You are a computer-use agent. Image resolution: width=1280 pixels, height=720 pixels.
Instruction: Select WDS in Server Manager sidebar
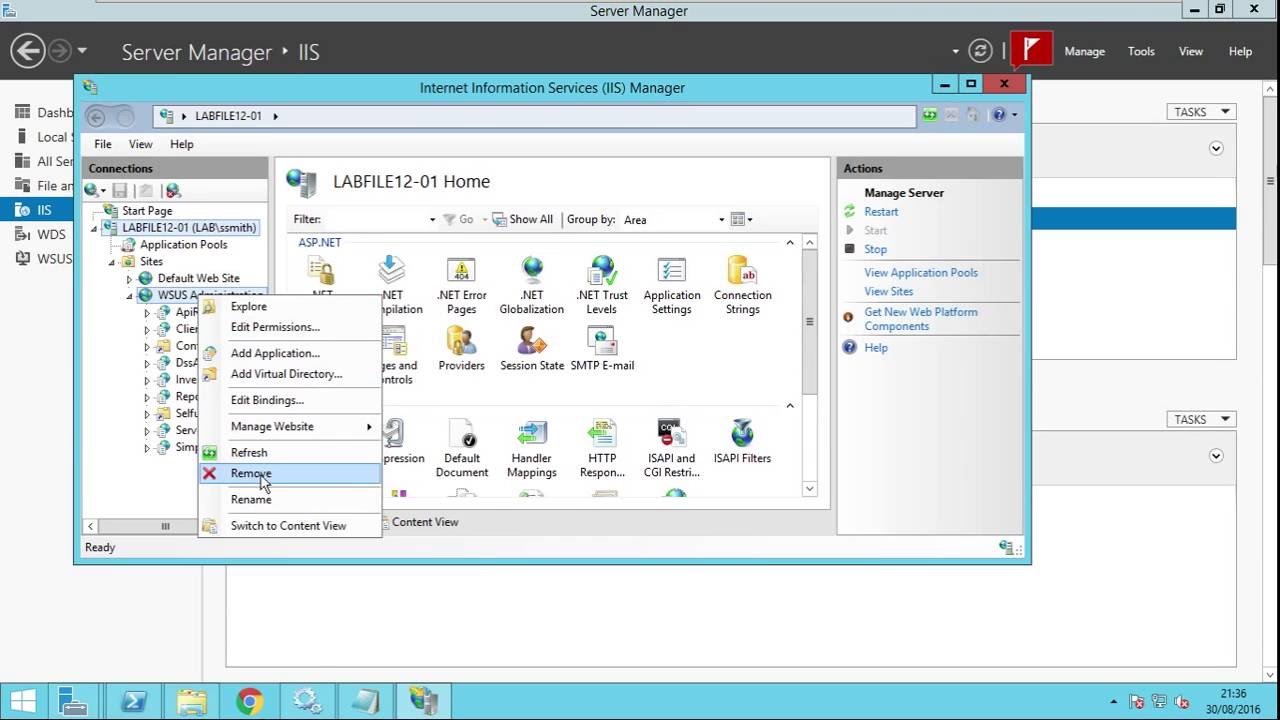click(x=51, y=234)
